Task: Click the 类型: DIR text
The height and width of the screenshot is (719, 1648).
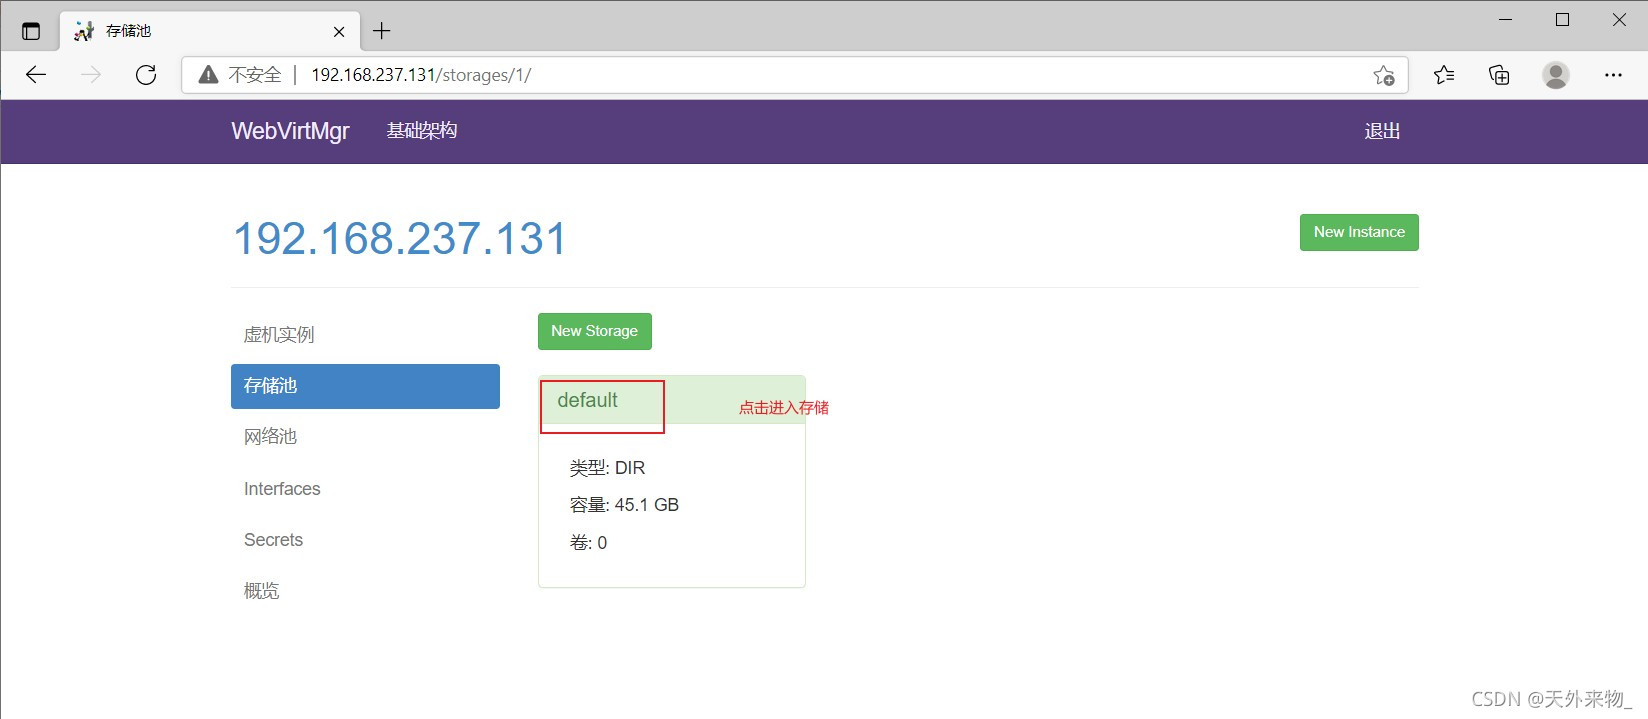Action: click(607, 468)
